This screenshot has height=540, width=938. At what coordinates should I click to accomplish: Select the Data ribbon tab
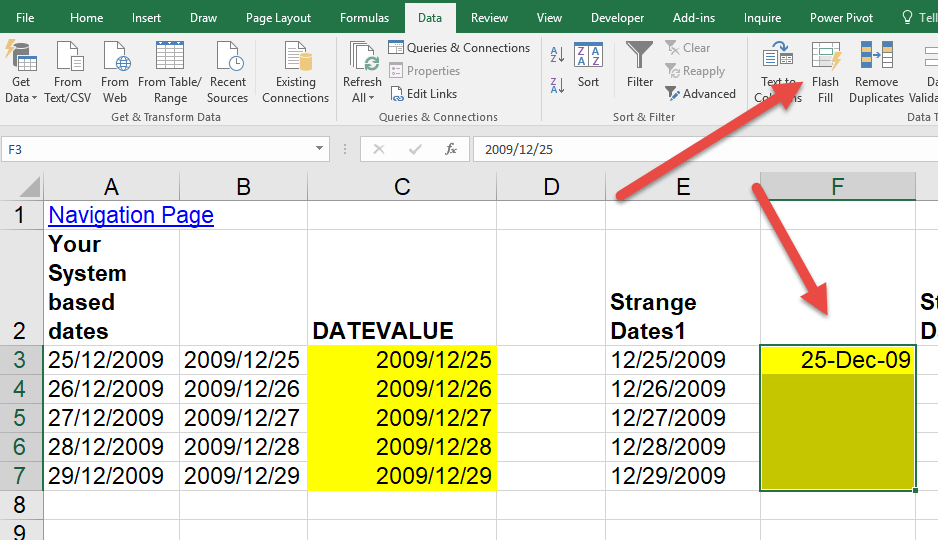pos(430,18)
